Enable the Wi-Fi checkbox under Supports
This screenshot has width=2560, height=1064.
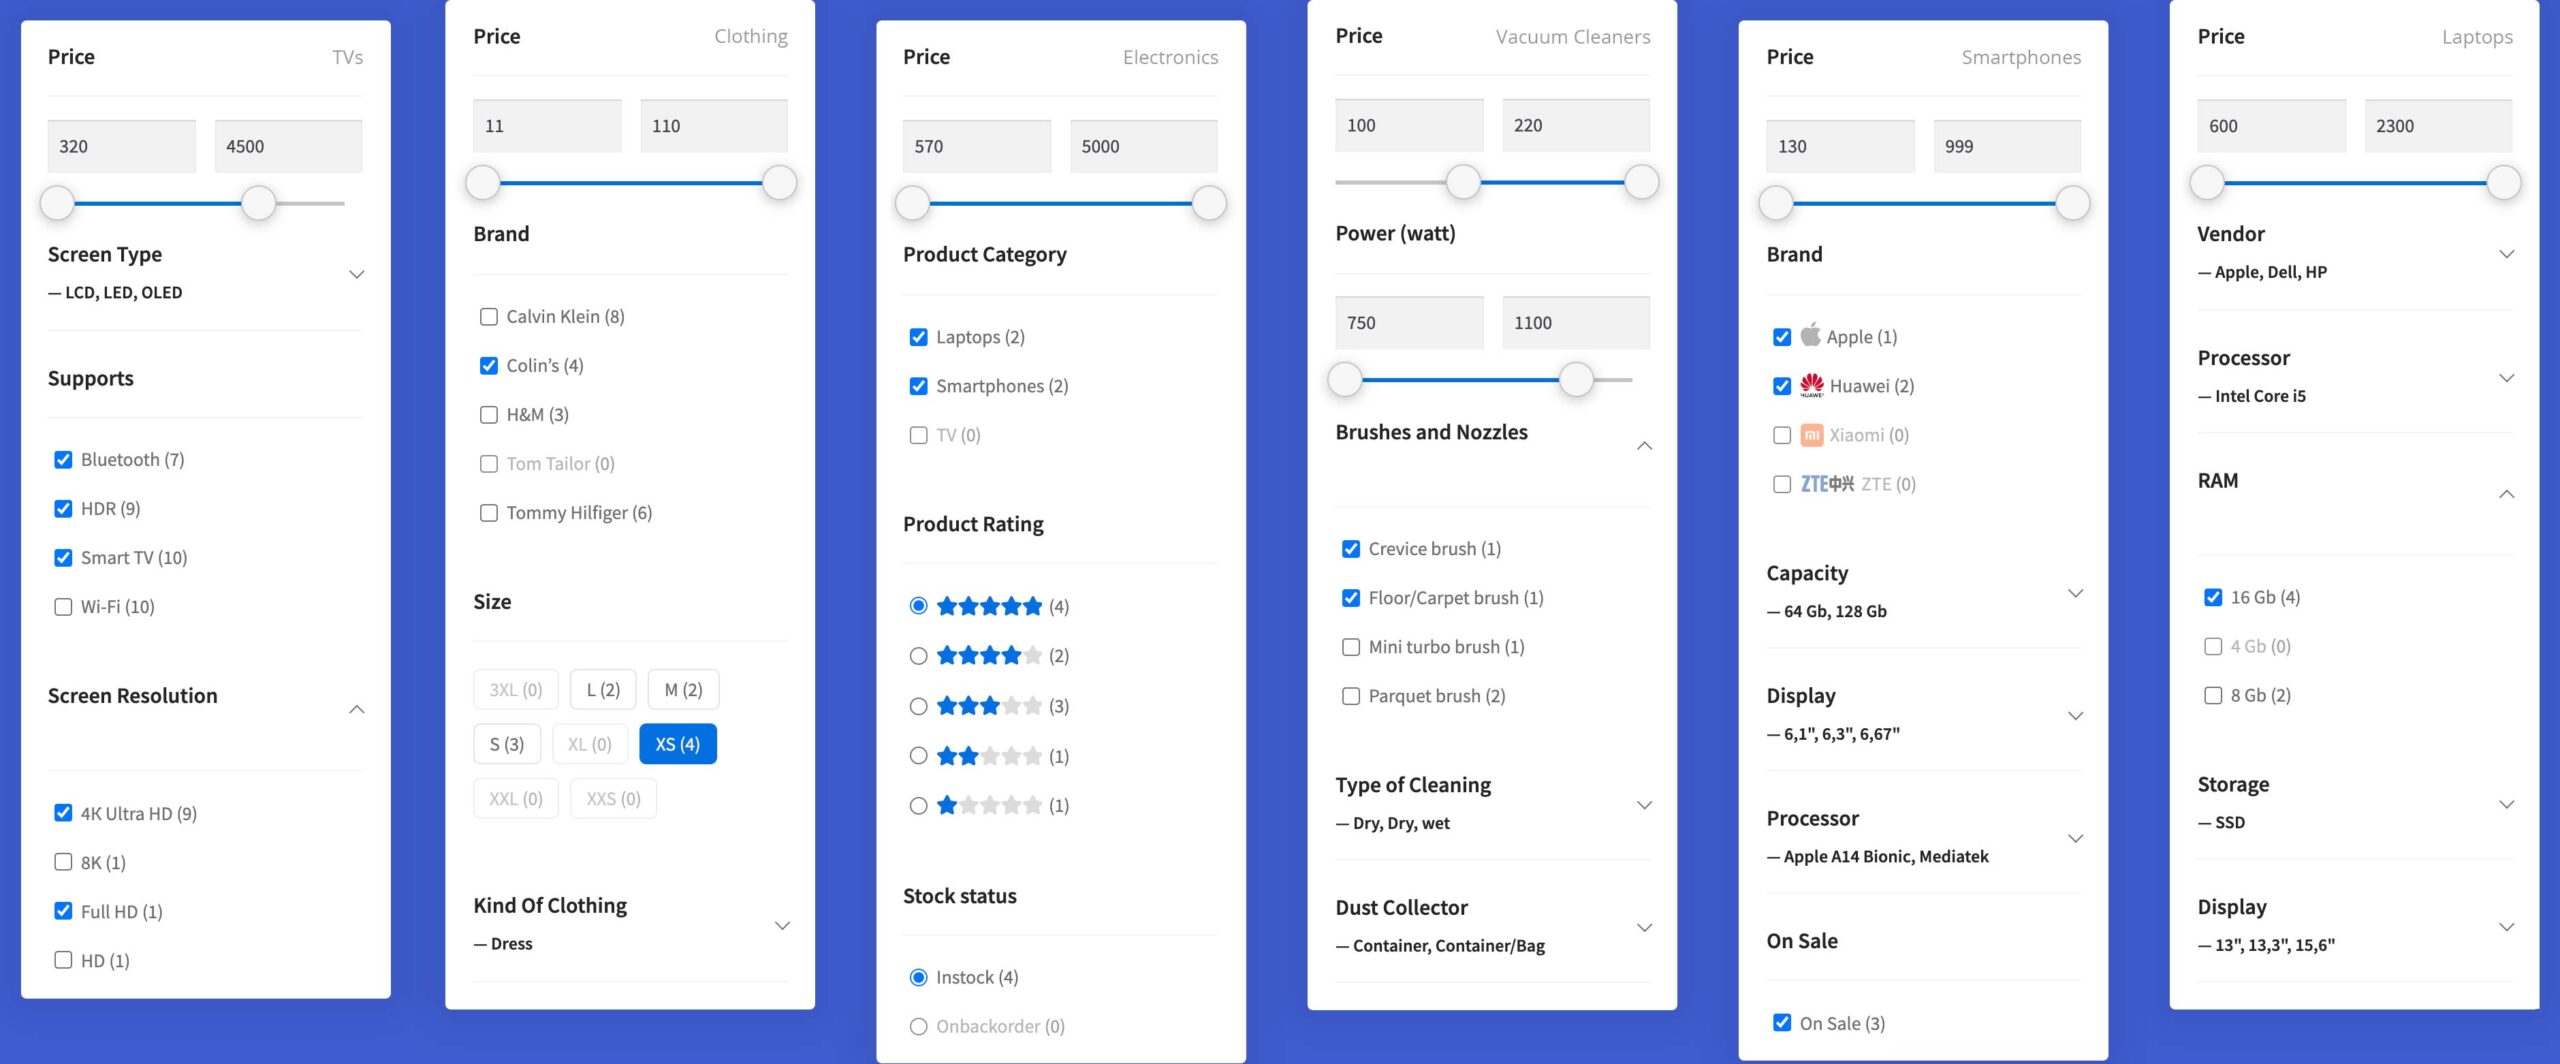point(63,607)
